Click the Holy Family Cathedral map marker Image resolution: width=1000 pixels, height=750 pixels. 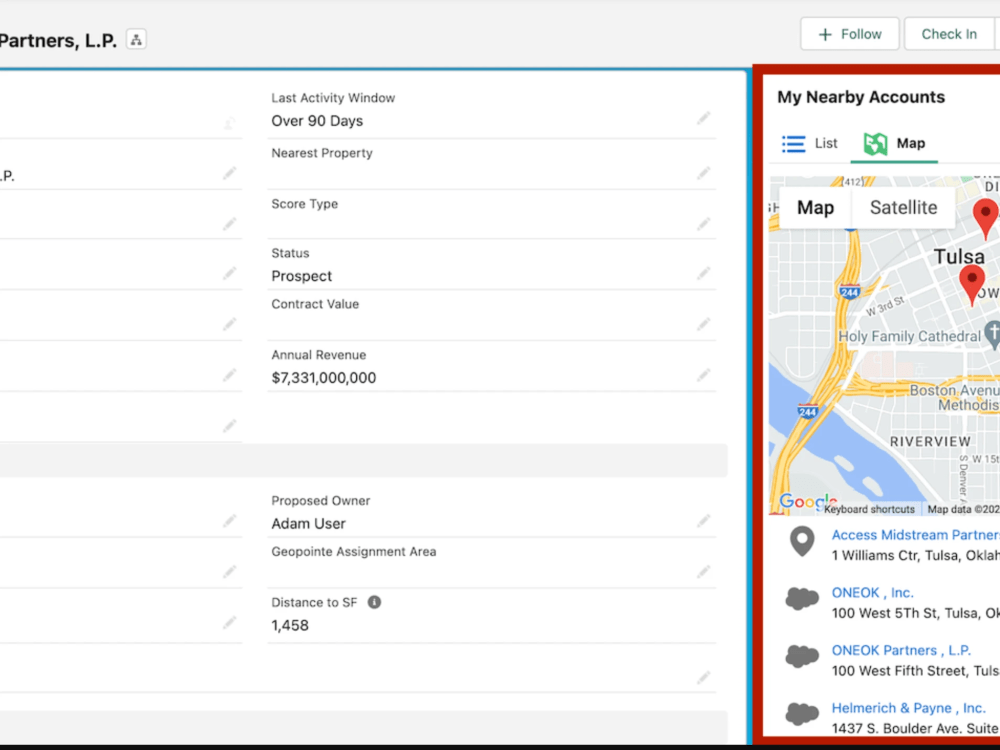[992, 335]
